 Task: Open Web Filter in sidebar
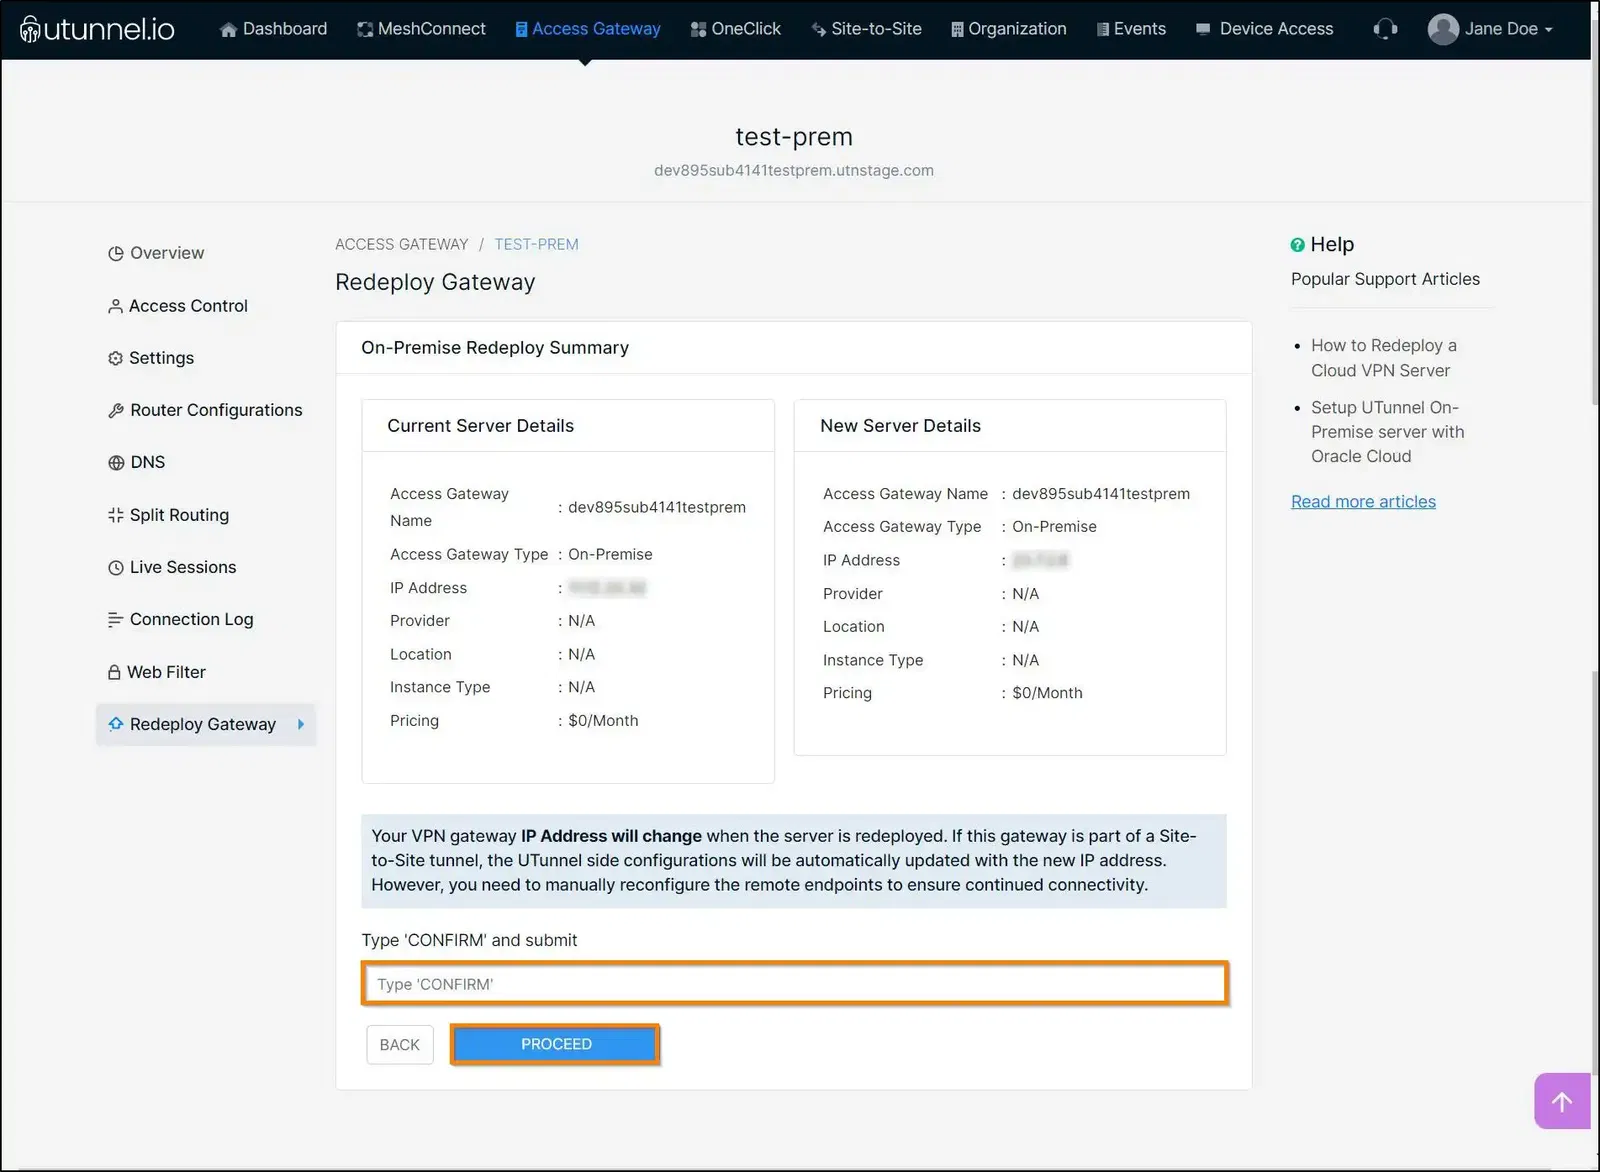(x=156, y=672)
